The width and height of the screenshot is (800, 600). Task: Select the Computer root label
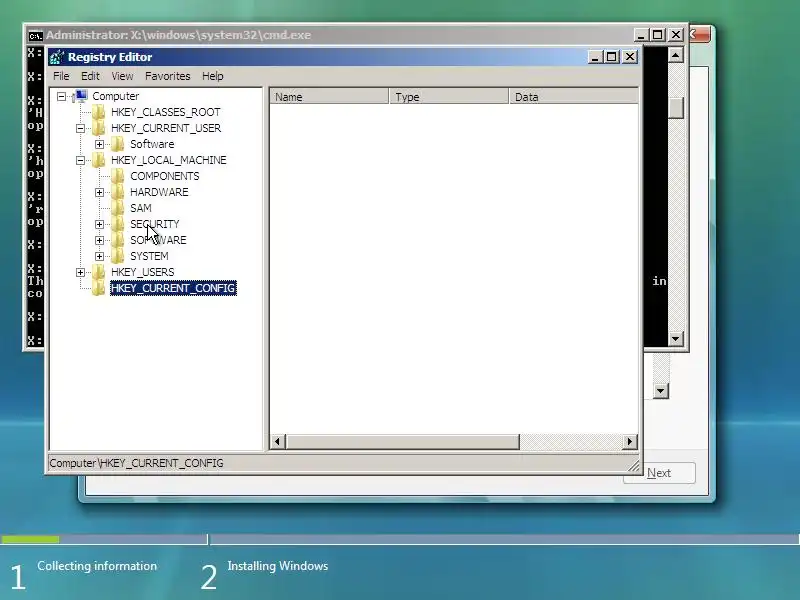[x=116, y=96]
